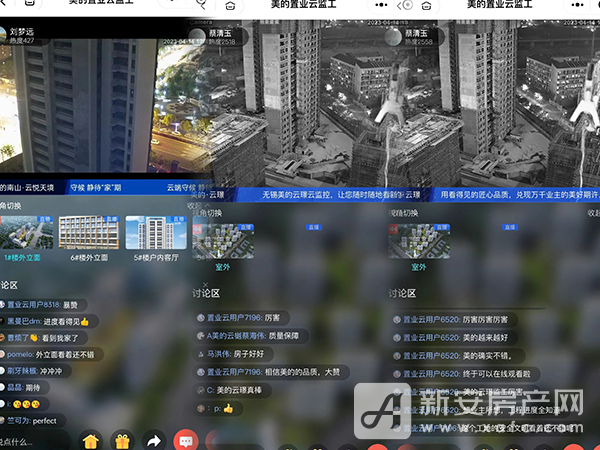Viewport: 600px width, 450px height.
Task: Tap 晶晶's comment 期待
Action: [24, 387]
